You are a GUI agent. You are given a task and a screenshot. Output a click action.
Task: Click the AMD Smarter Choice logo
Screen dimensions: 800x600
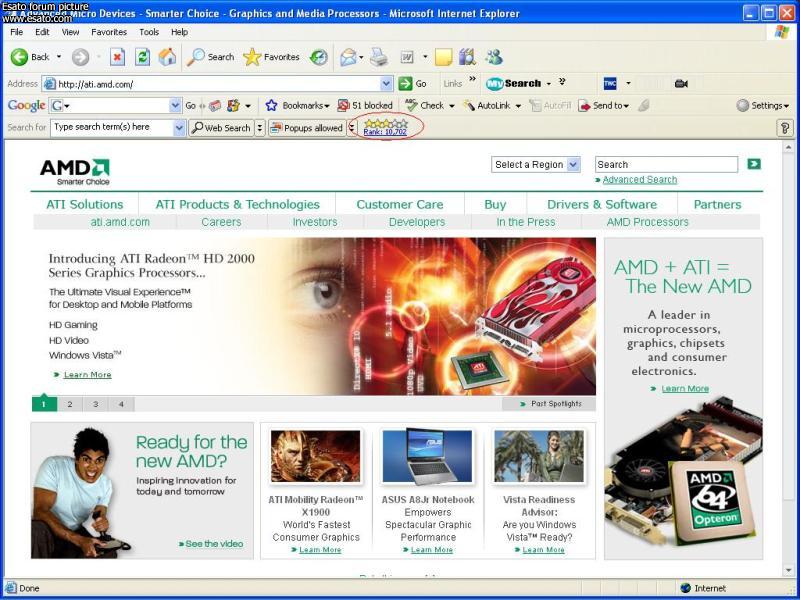[x=75, y=171]
